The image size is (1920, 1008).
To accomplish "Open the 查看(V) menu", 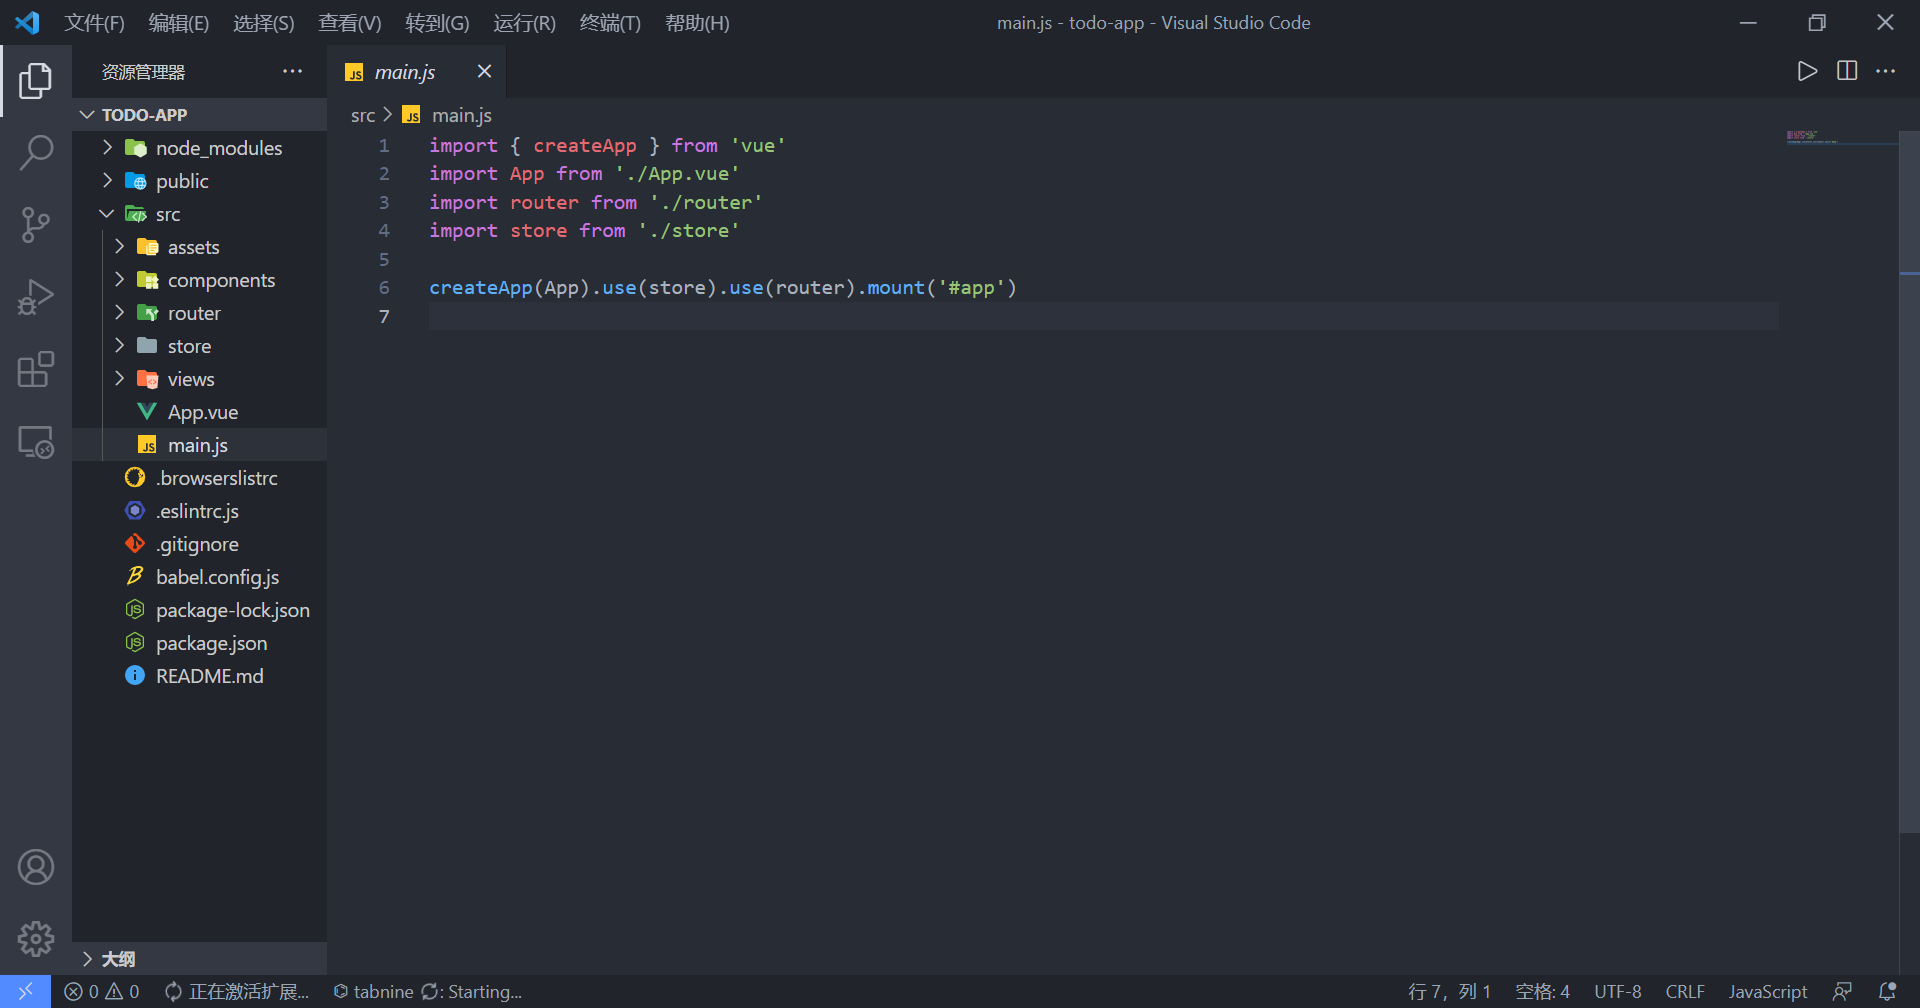I will tap(349, 23).
